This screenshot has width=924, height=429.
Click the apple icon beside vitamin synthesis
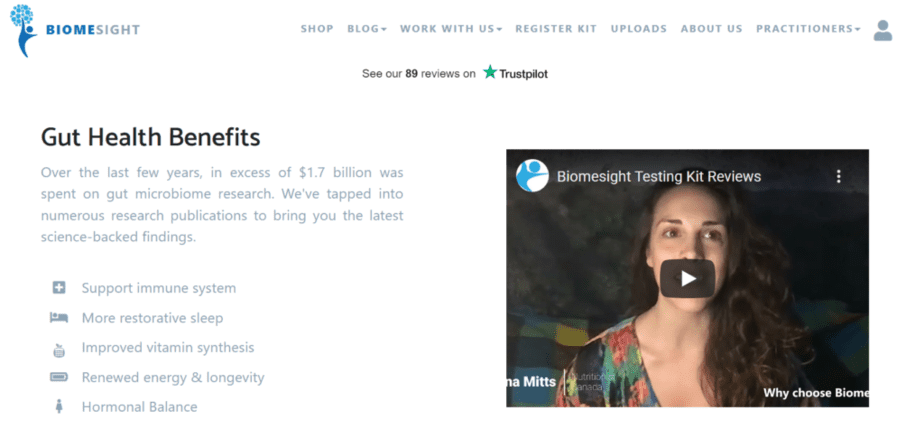click(59, 349)
